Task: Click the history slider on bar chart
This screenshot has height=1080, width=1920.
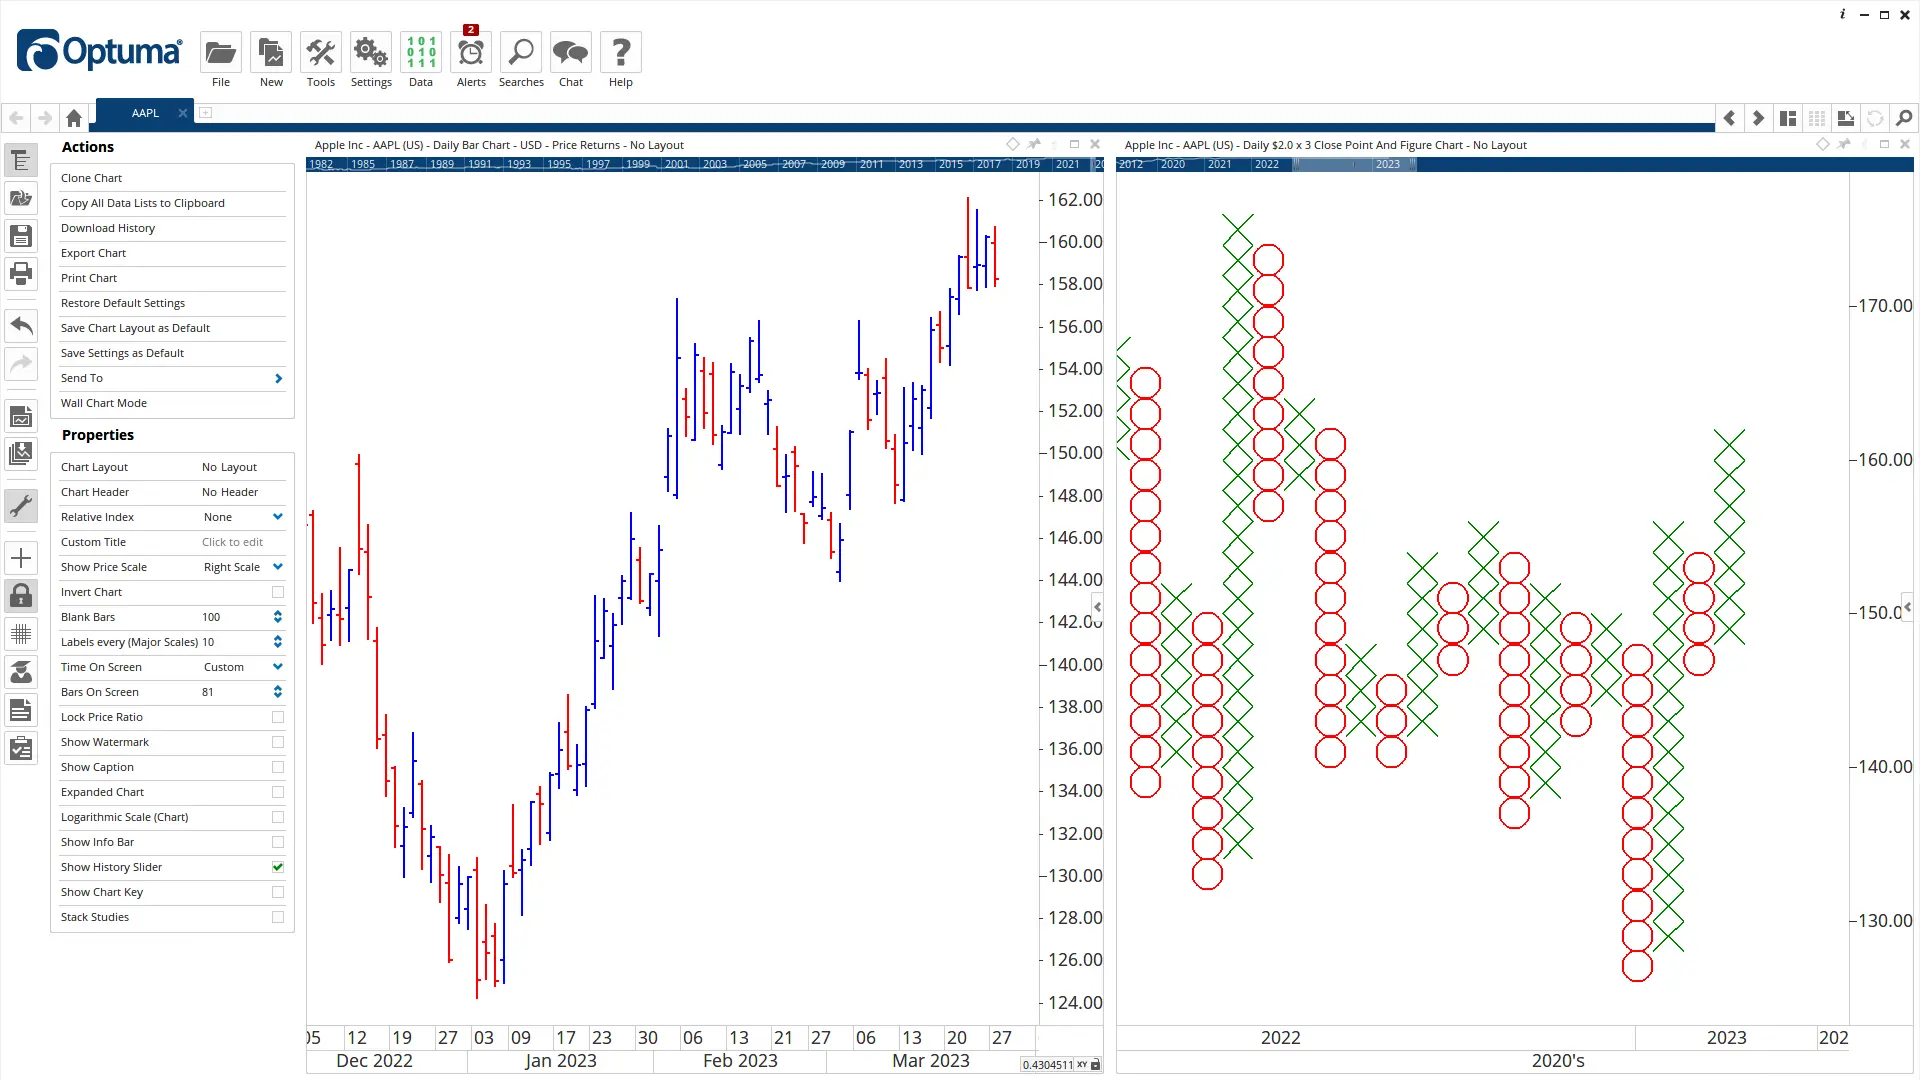Action: coord(704,164)
